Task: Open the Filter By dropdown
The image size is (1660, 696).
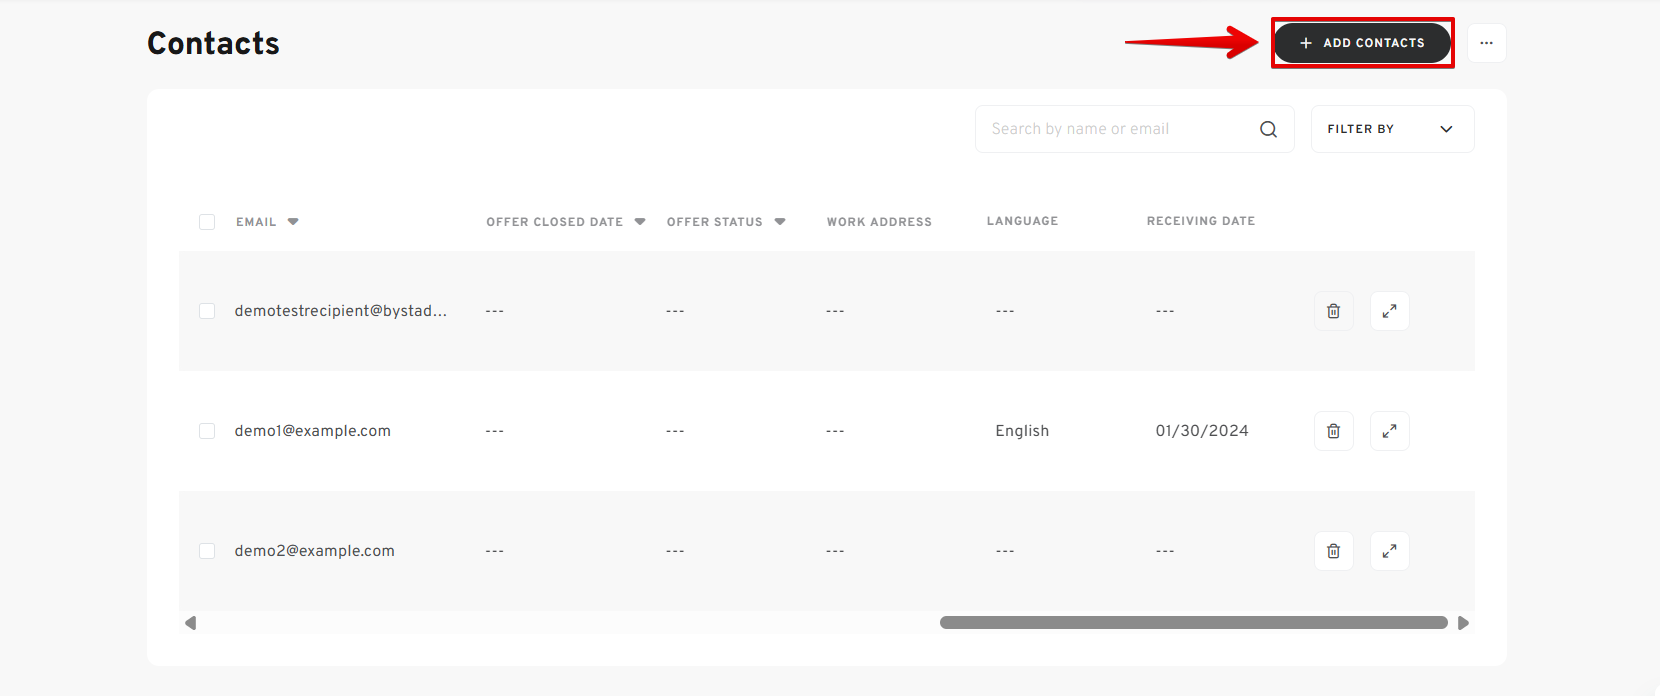Action: 1391,129
